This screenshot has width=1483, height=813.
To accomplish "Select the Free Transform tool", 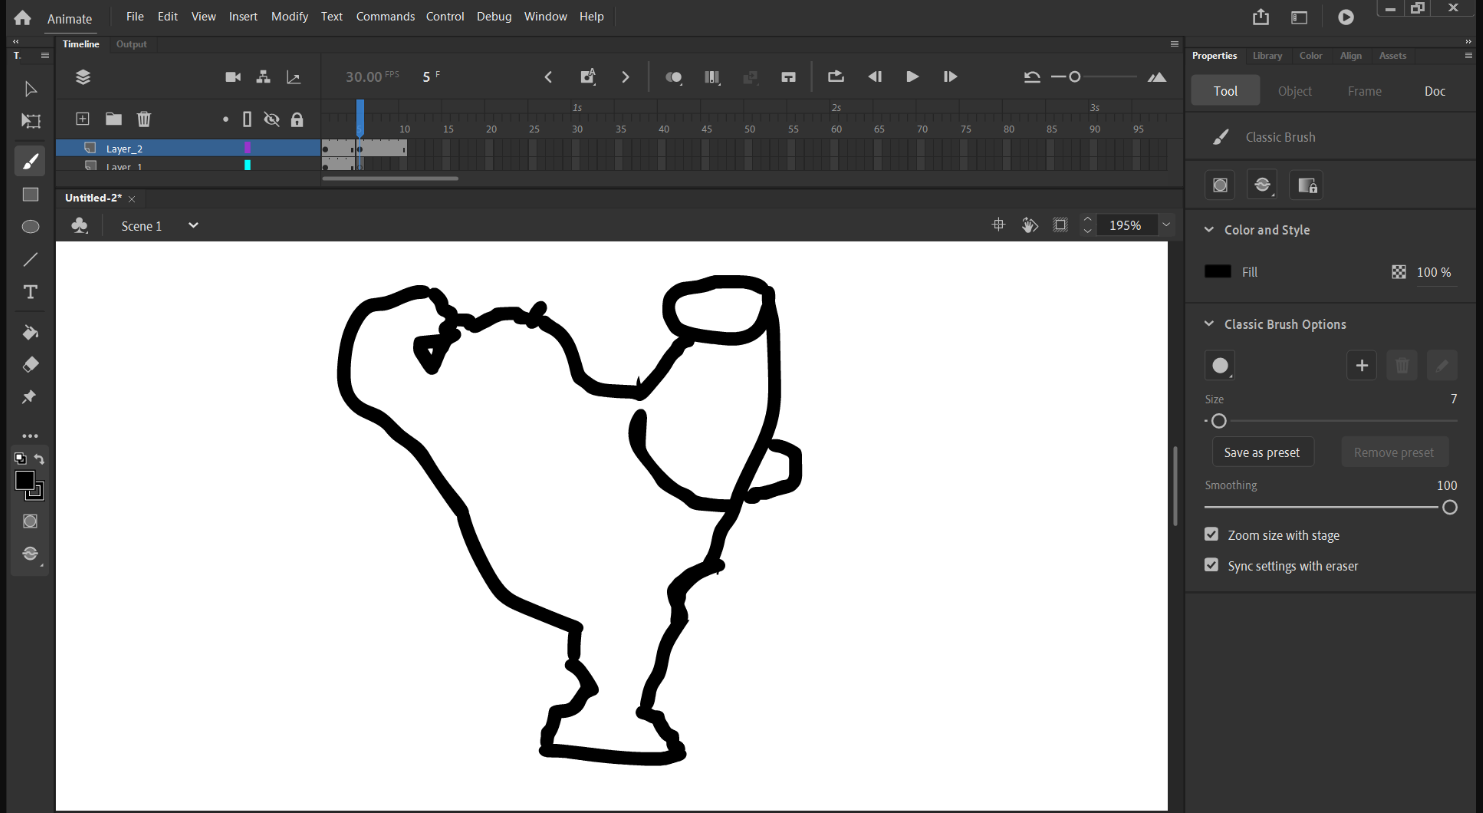I will (30, 121).
